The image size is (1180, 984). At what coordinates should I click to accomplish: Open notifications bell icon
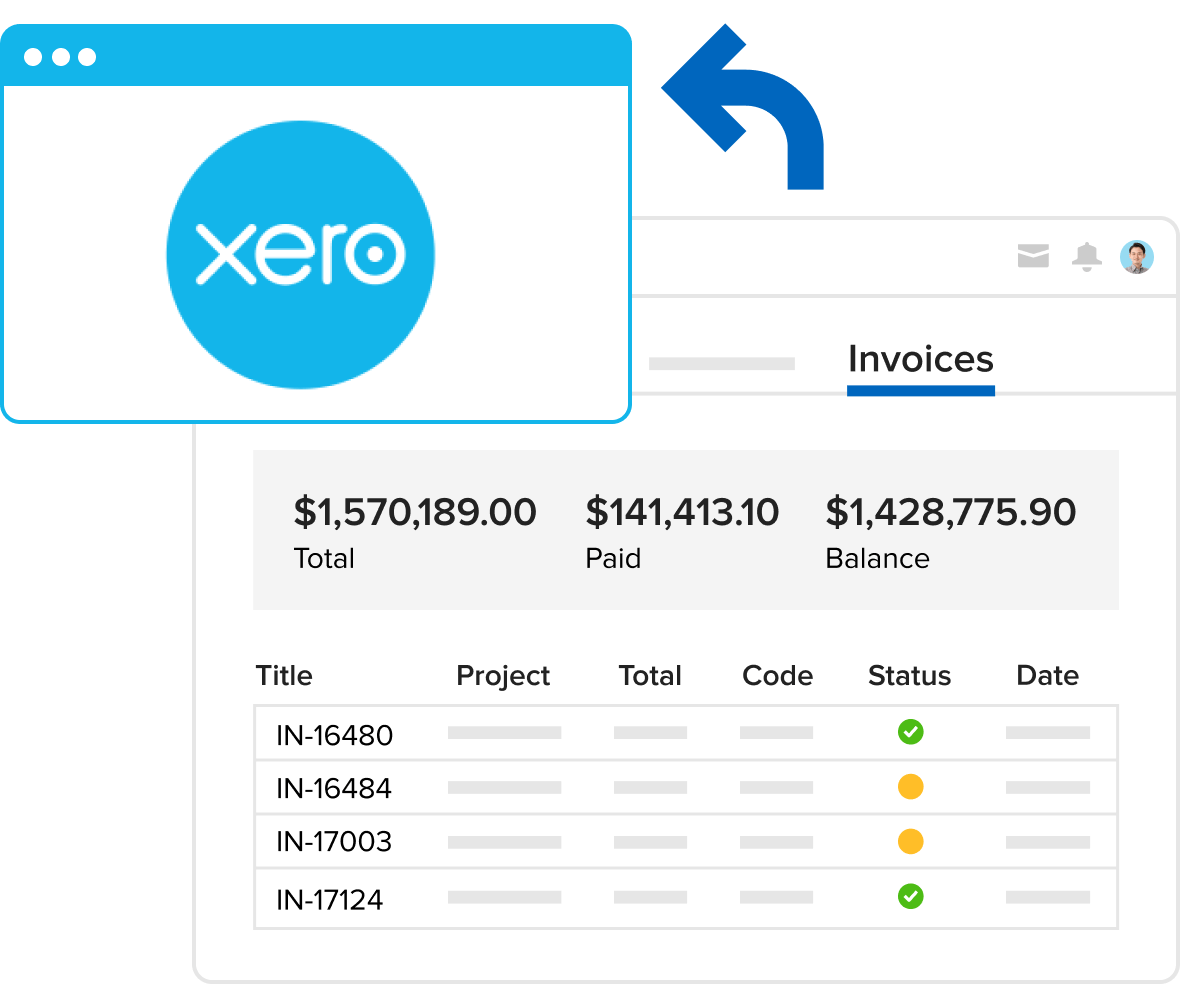1086,257
